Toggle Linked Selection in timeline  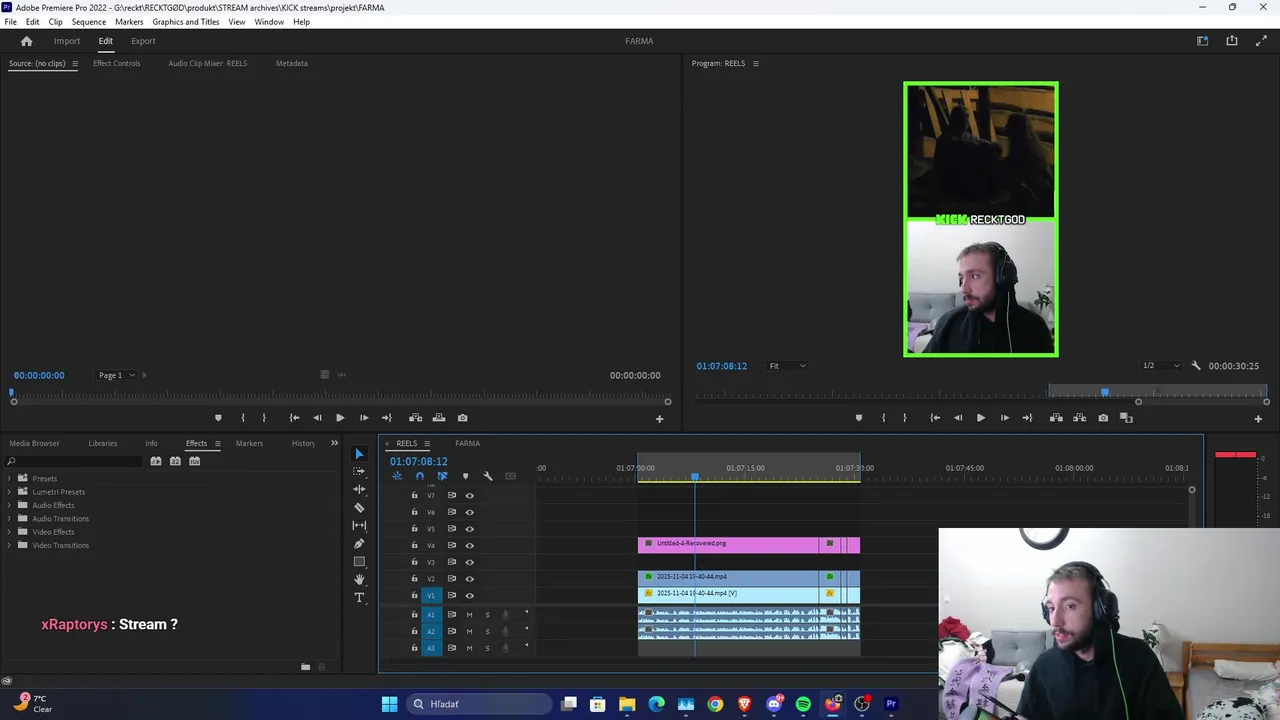[x=442, y=476]
